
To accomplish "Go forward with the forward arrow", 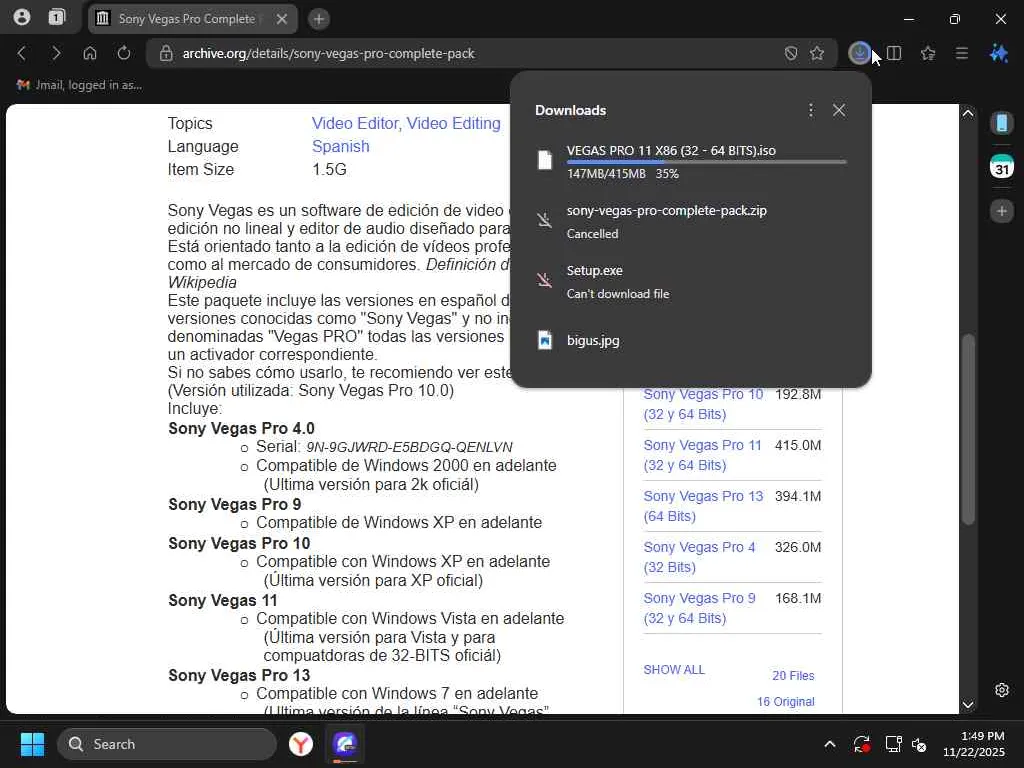I will pos(56,53).
